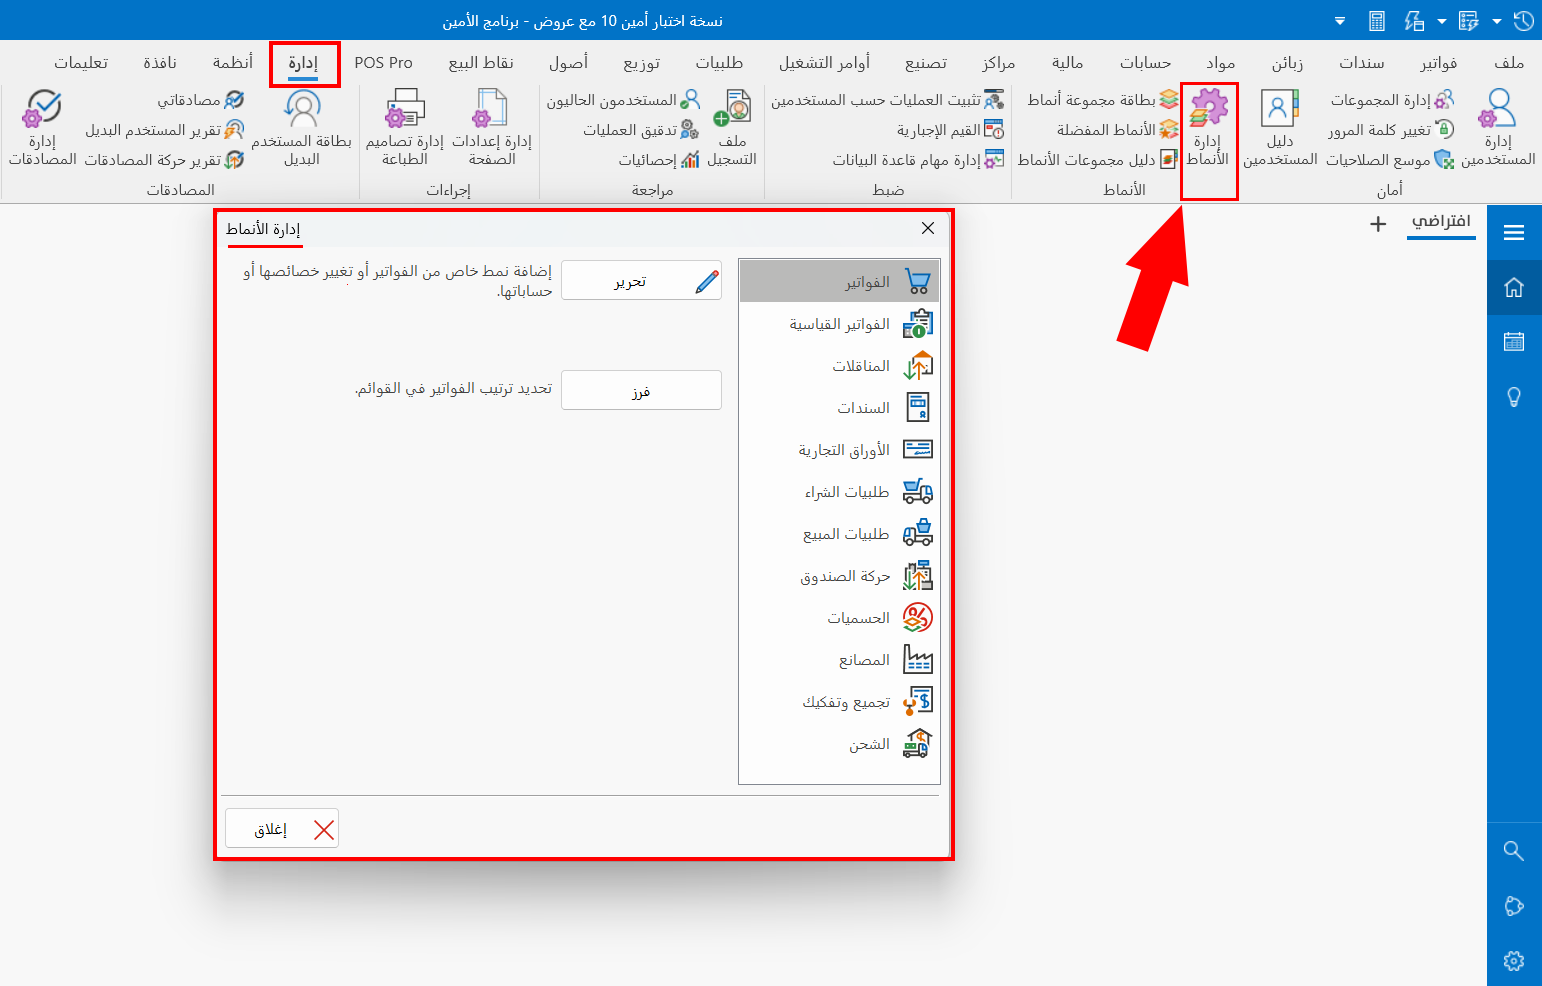Click تغيير كلمة المرور

tap(1391, 130)
